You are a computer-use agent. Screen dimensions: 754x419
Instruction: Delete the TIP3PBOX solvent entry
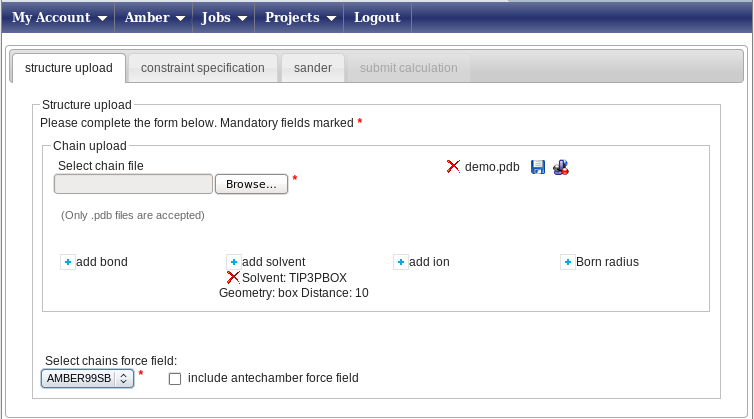(x=233, y=278)
